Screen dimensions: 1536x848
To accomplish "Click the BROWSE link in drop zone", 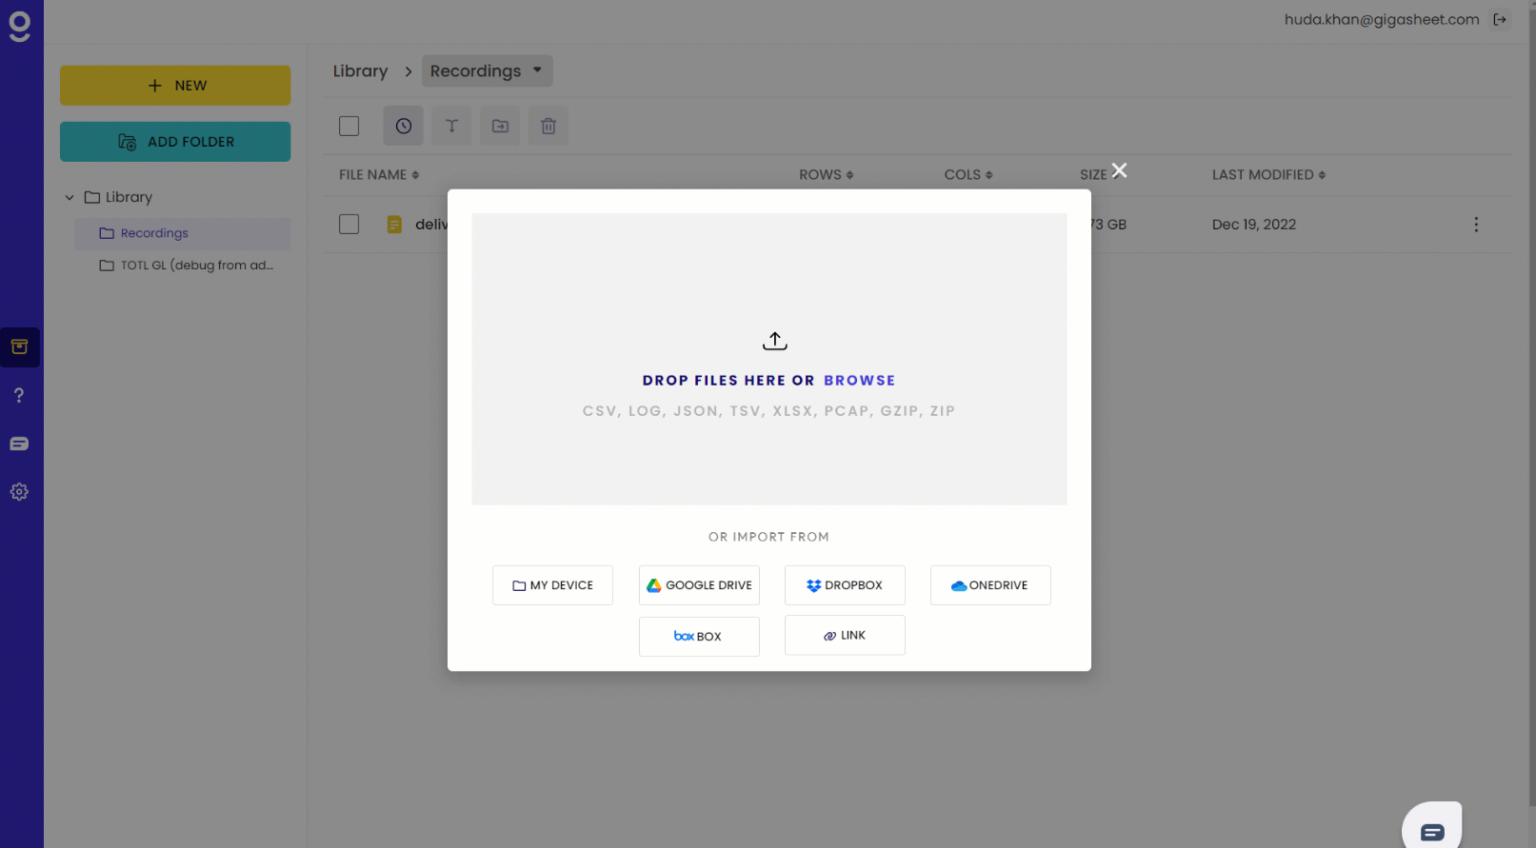I will [859, 380].
